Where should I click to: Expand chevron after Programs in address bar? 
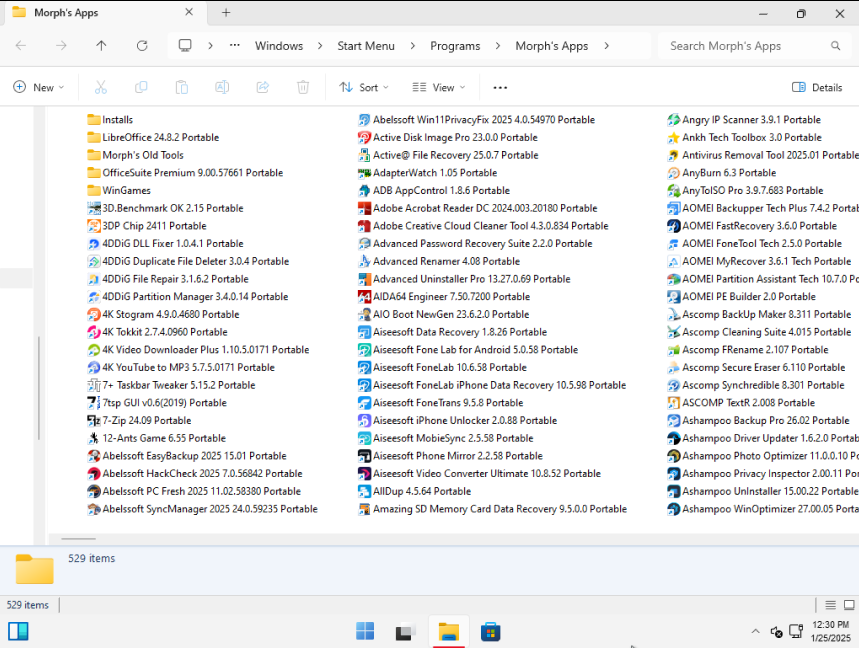point(497,45)
